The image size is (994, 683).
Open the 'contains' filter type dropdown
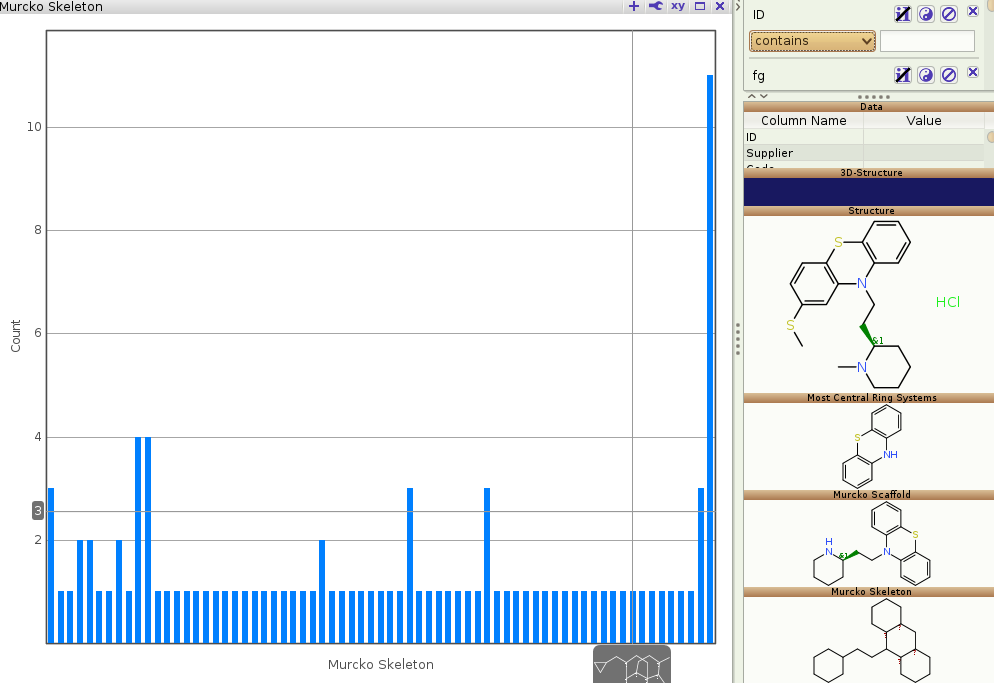click(x=812, y=41)
